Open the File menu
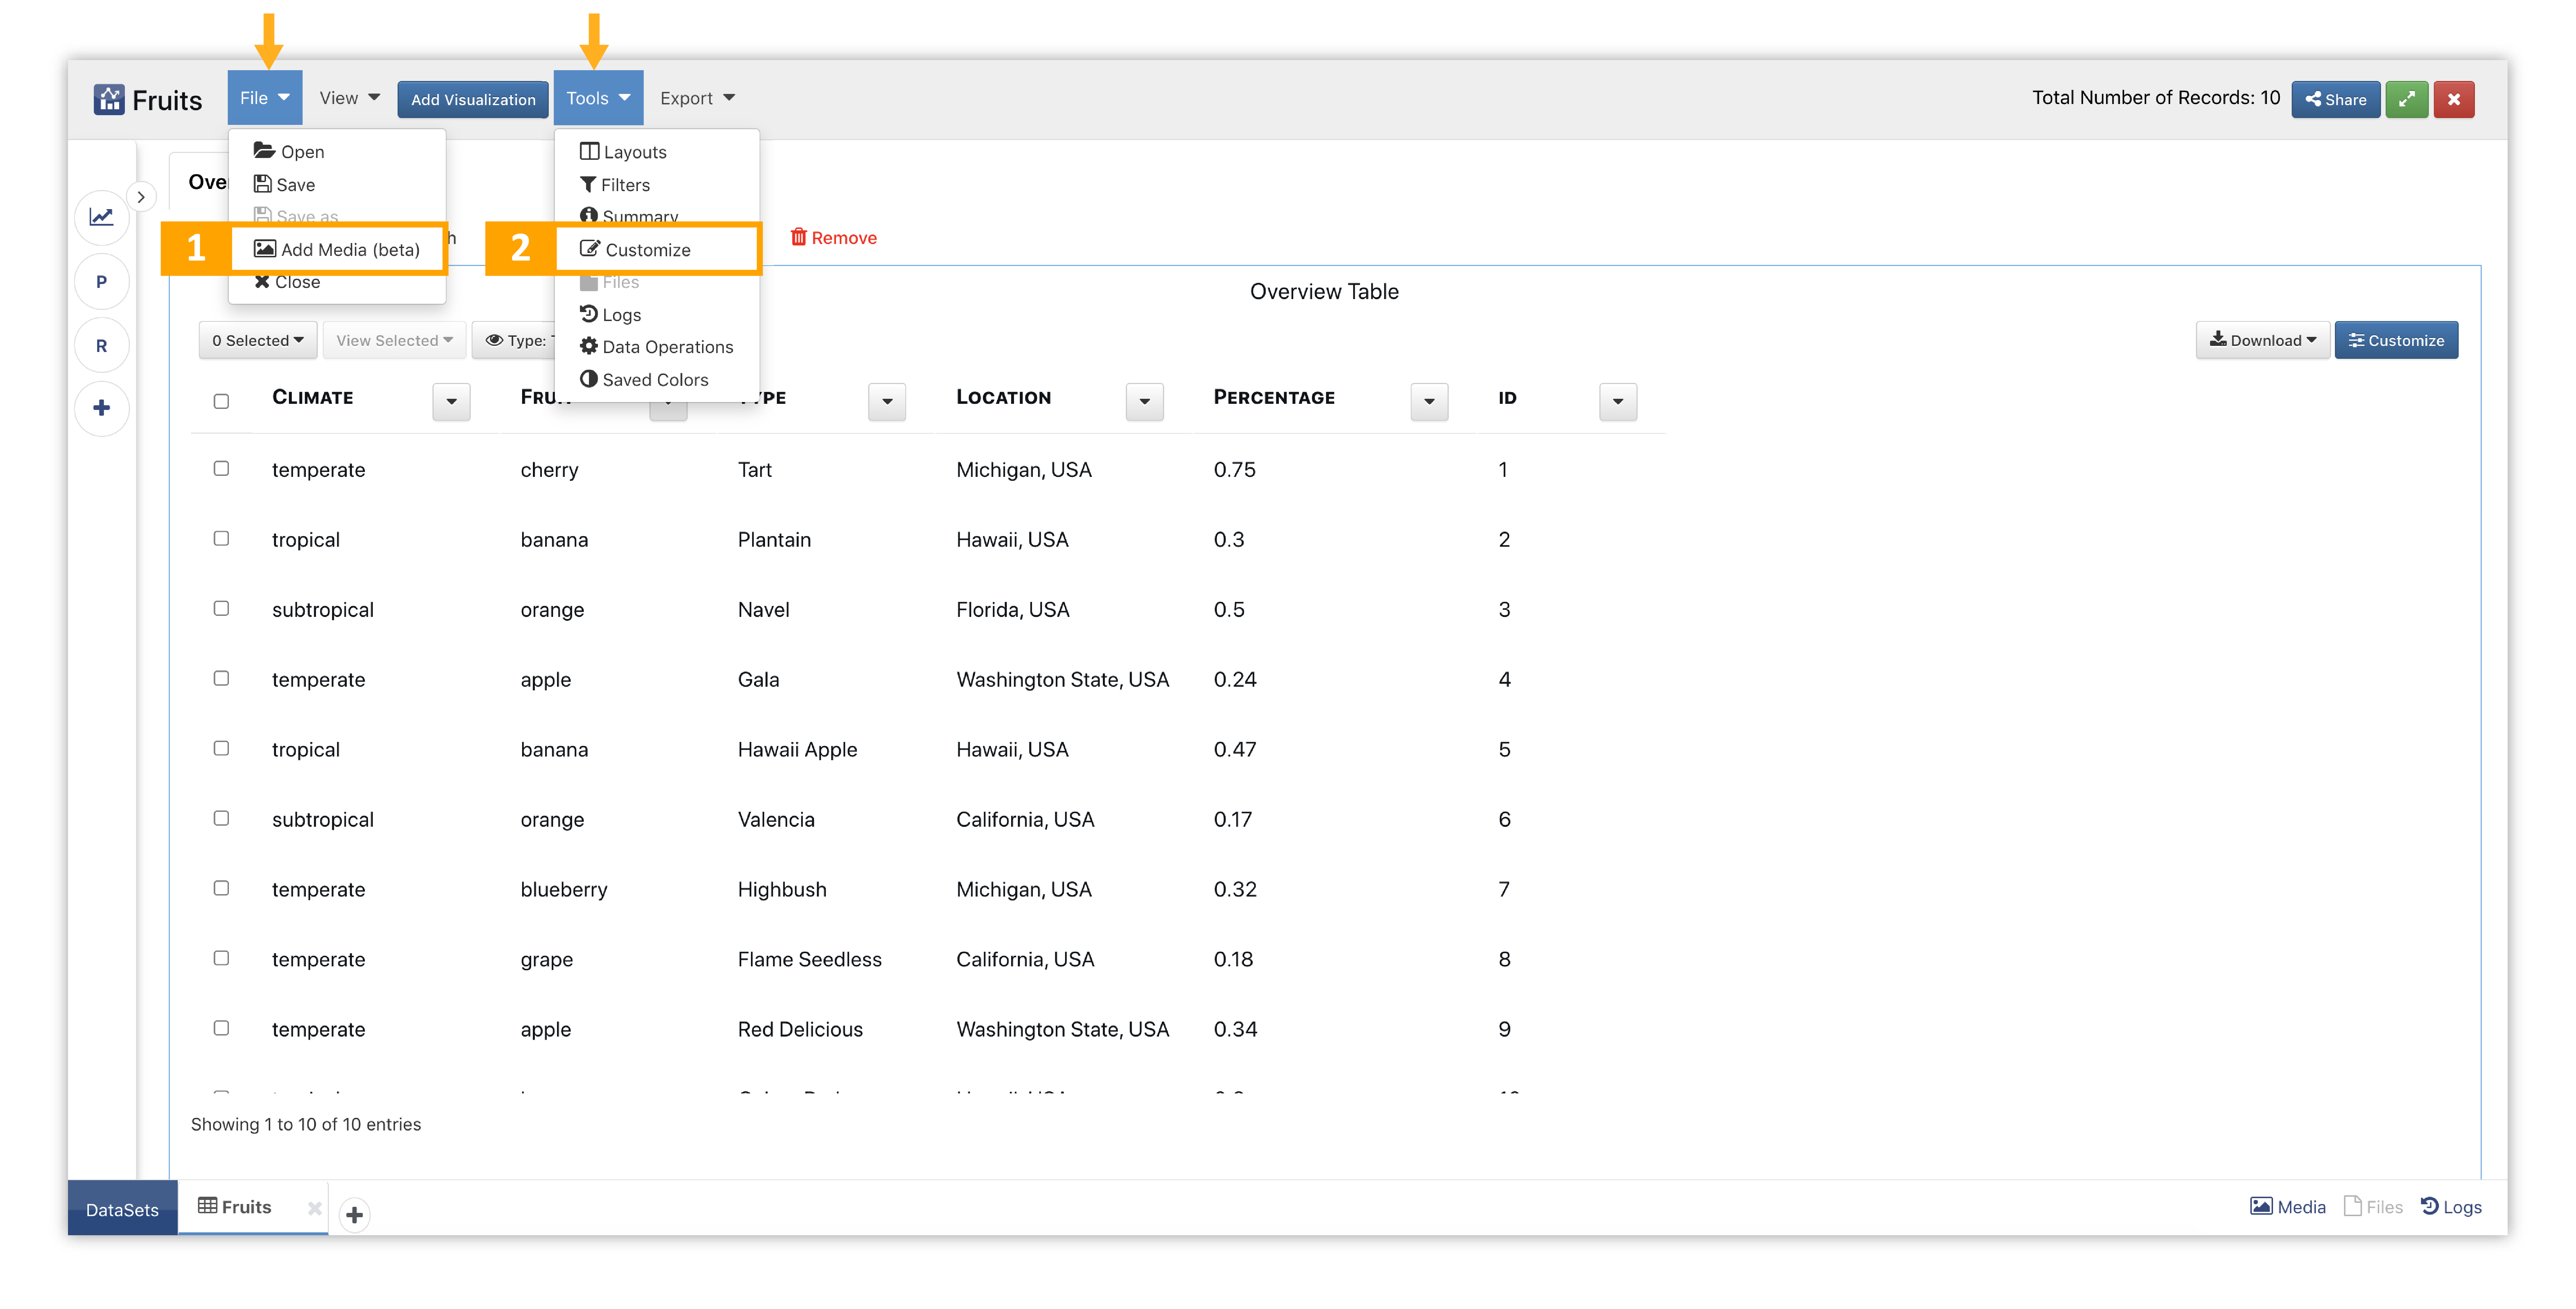The image size is (2576, 1309). (264, 98)
